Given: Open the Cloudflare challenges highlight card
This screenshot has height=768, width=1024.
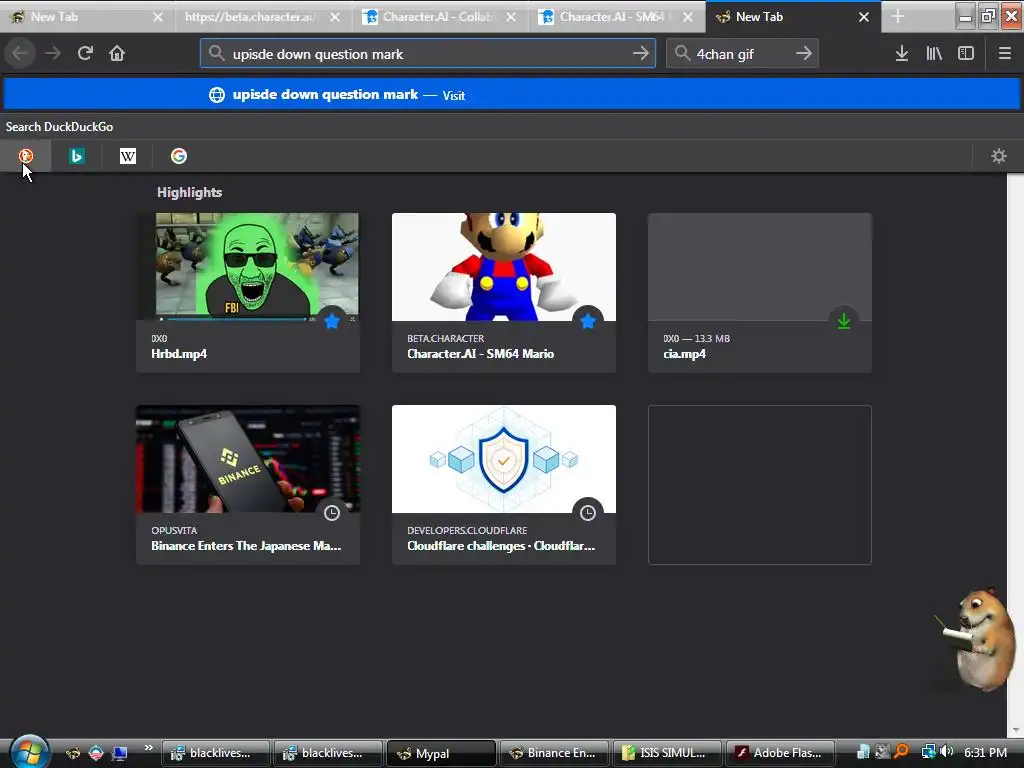Looking at the screenshot, I should [x=504, y=485].
